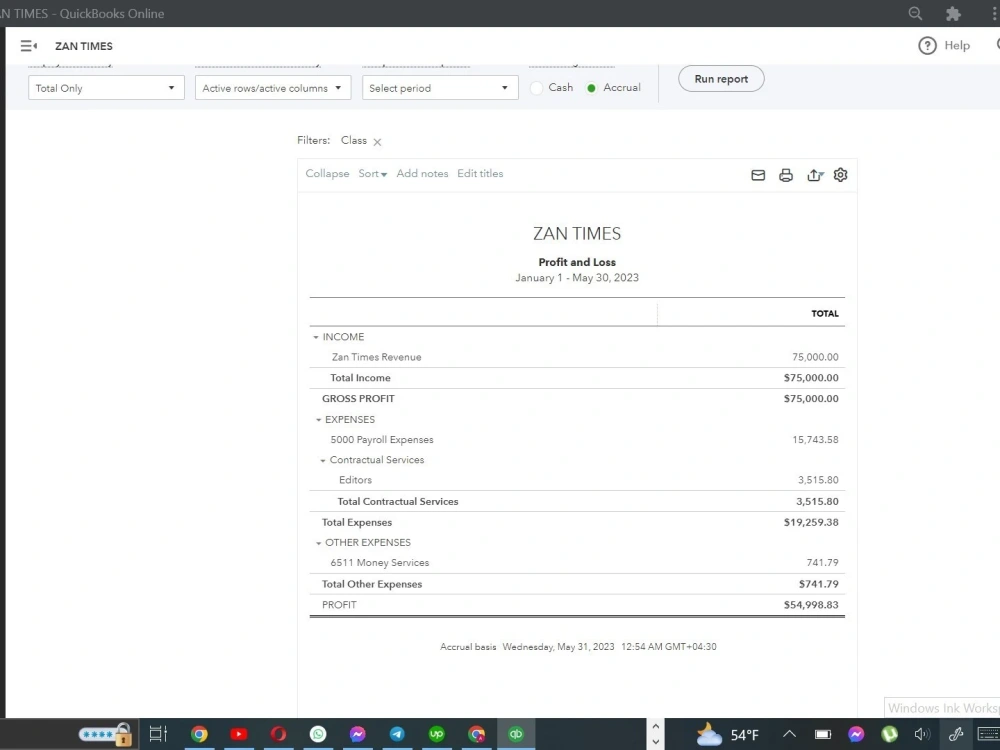
Task: Open the touch keyboard tray icon
Action: coord(989,735)
